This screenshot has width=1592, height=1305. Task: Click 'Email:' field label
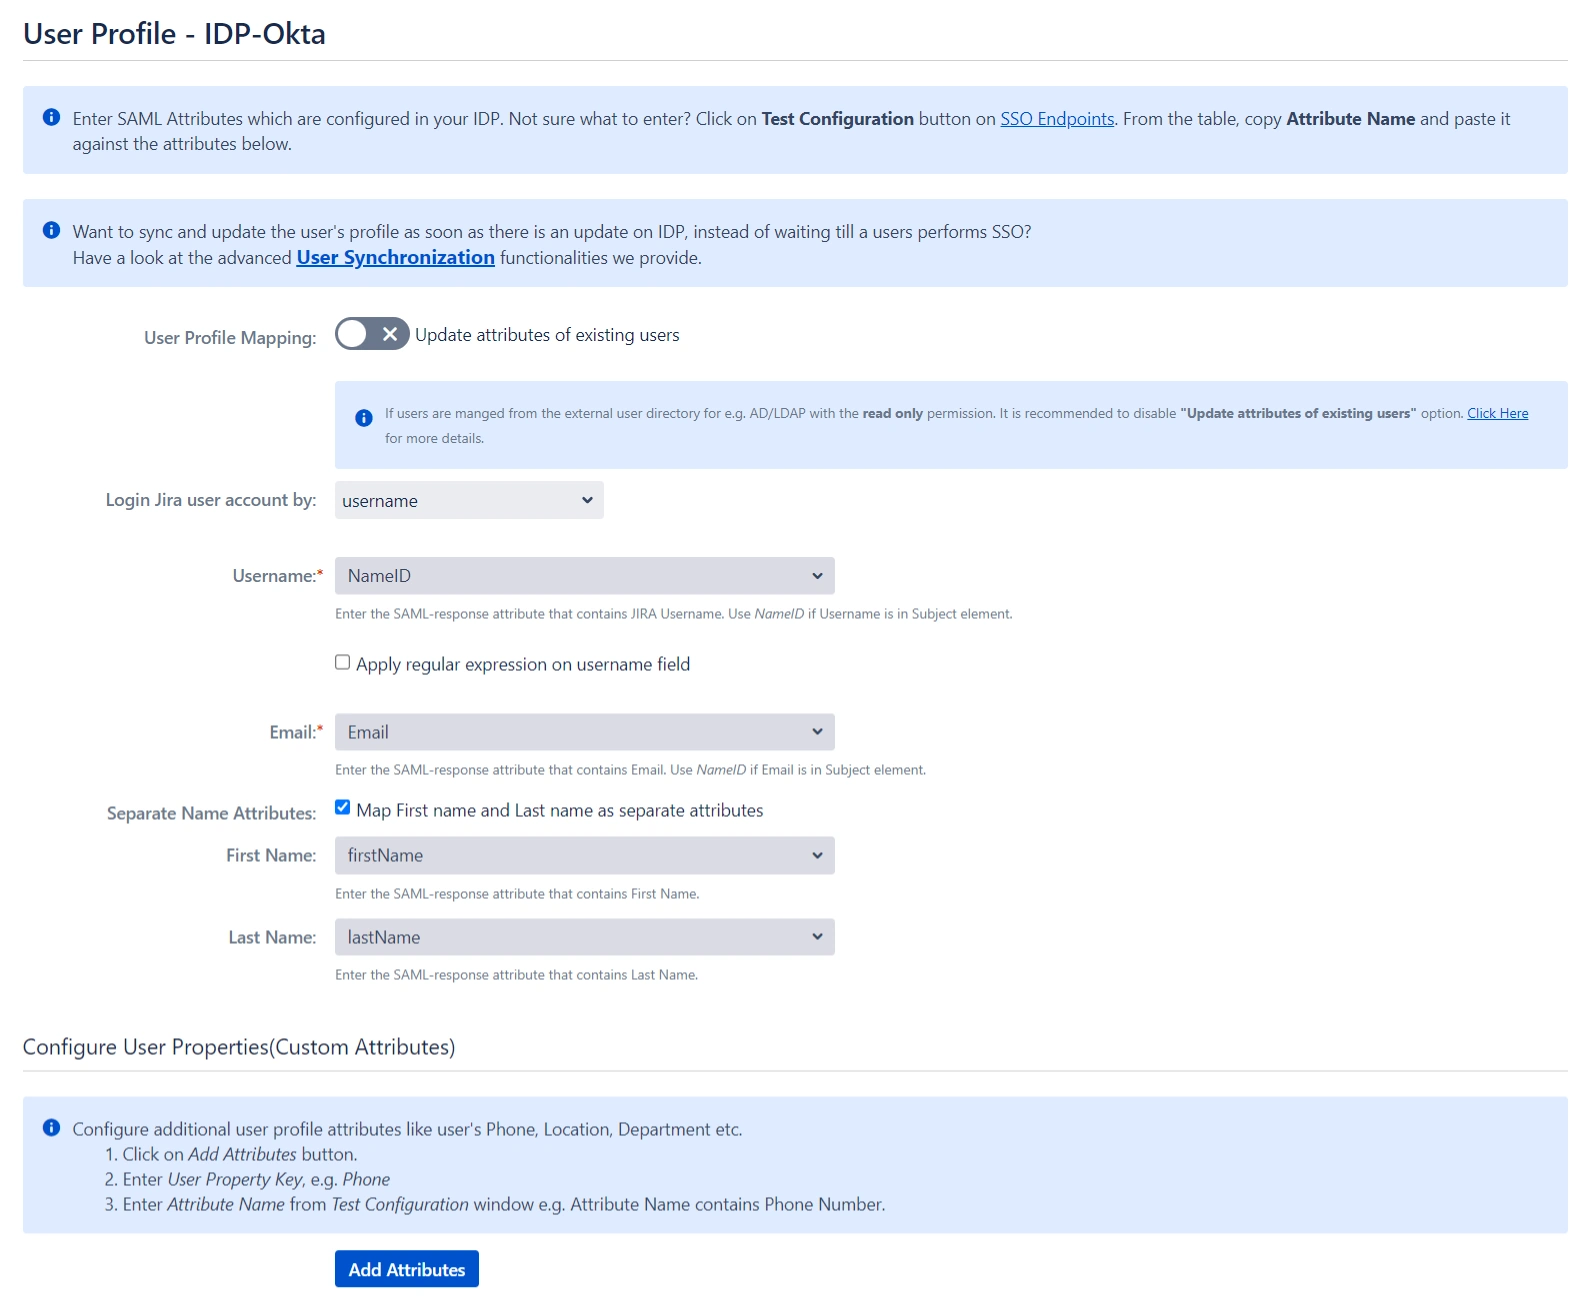296,732
